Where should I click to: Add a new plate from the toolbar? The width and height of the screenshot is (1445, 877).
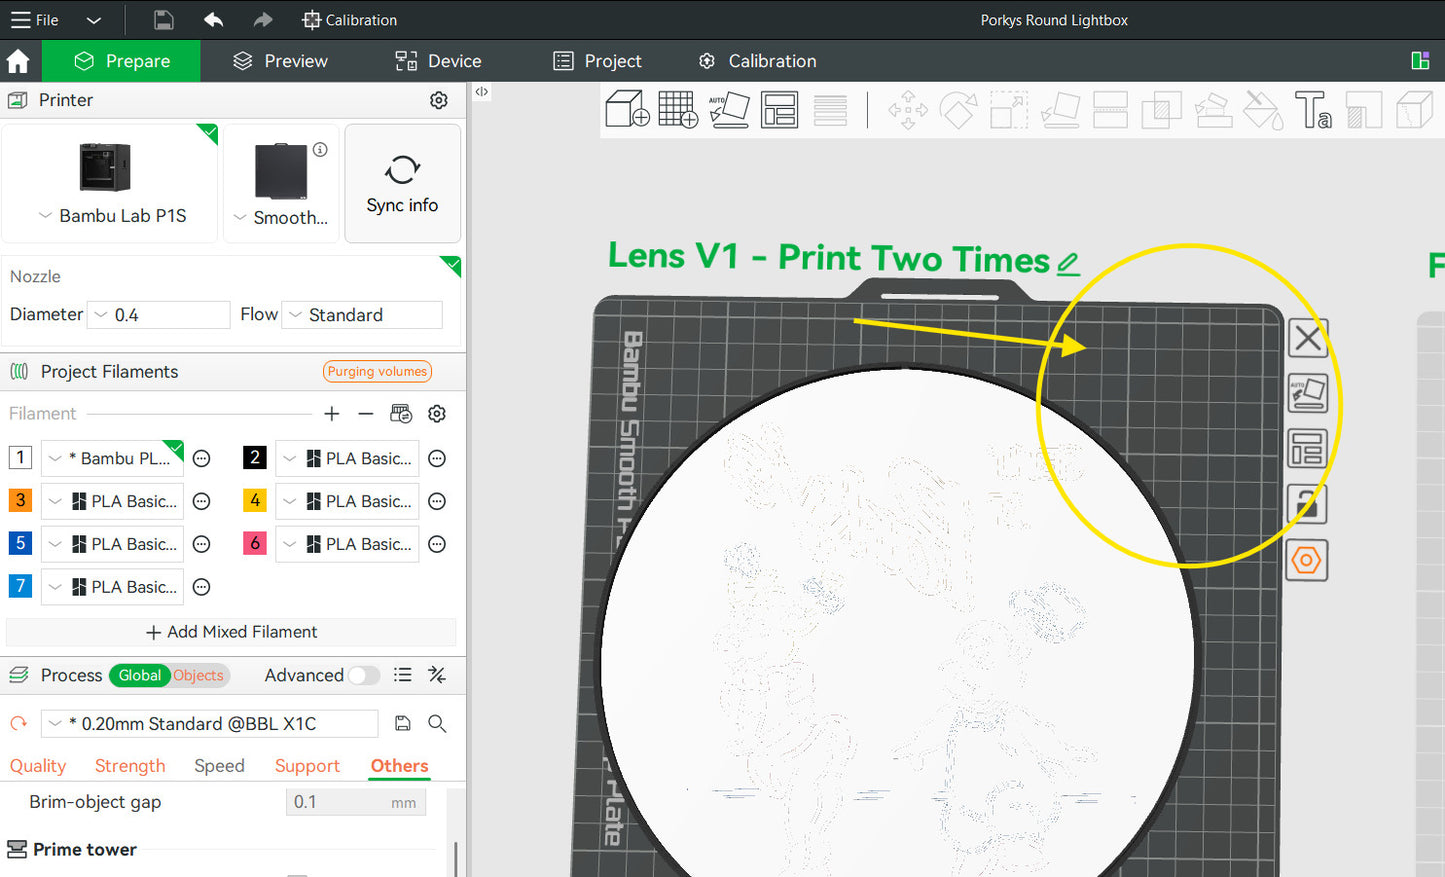tap(678, 109)
